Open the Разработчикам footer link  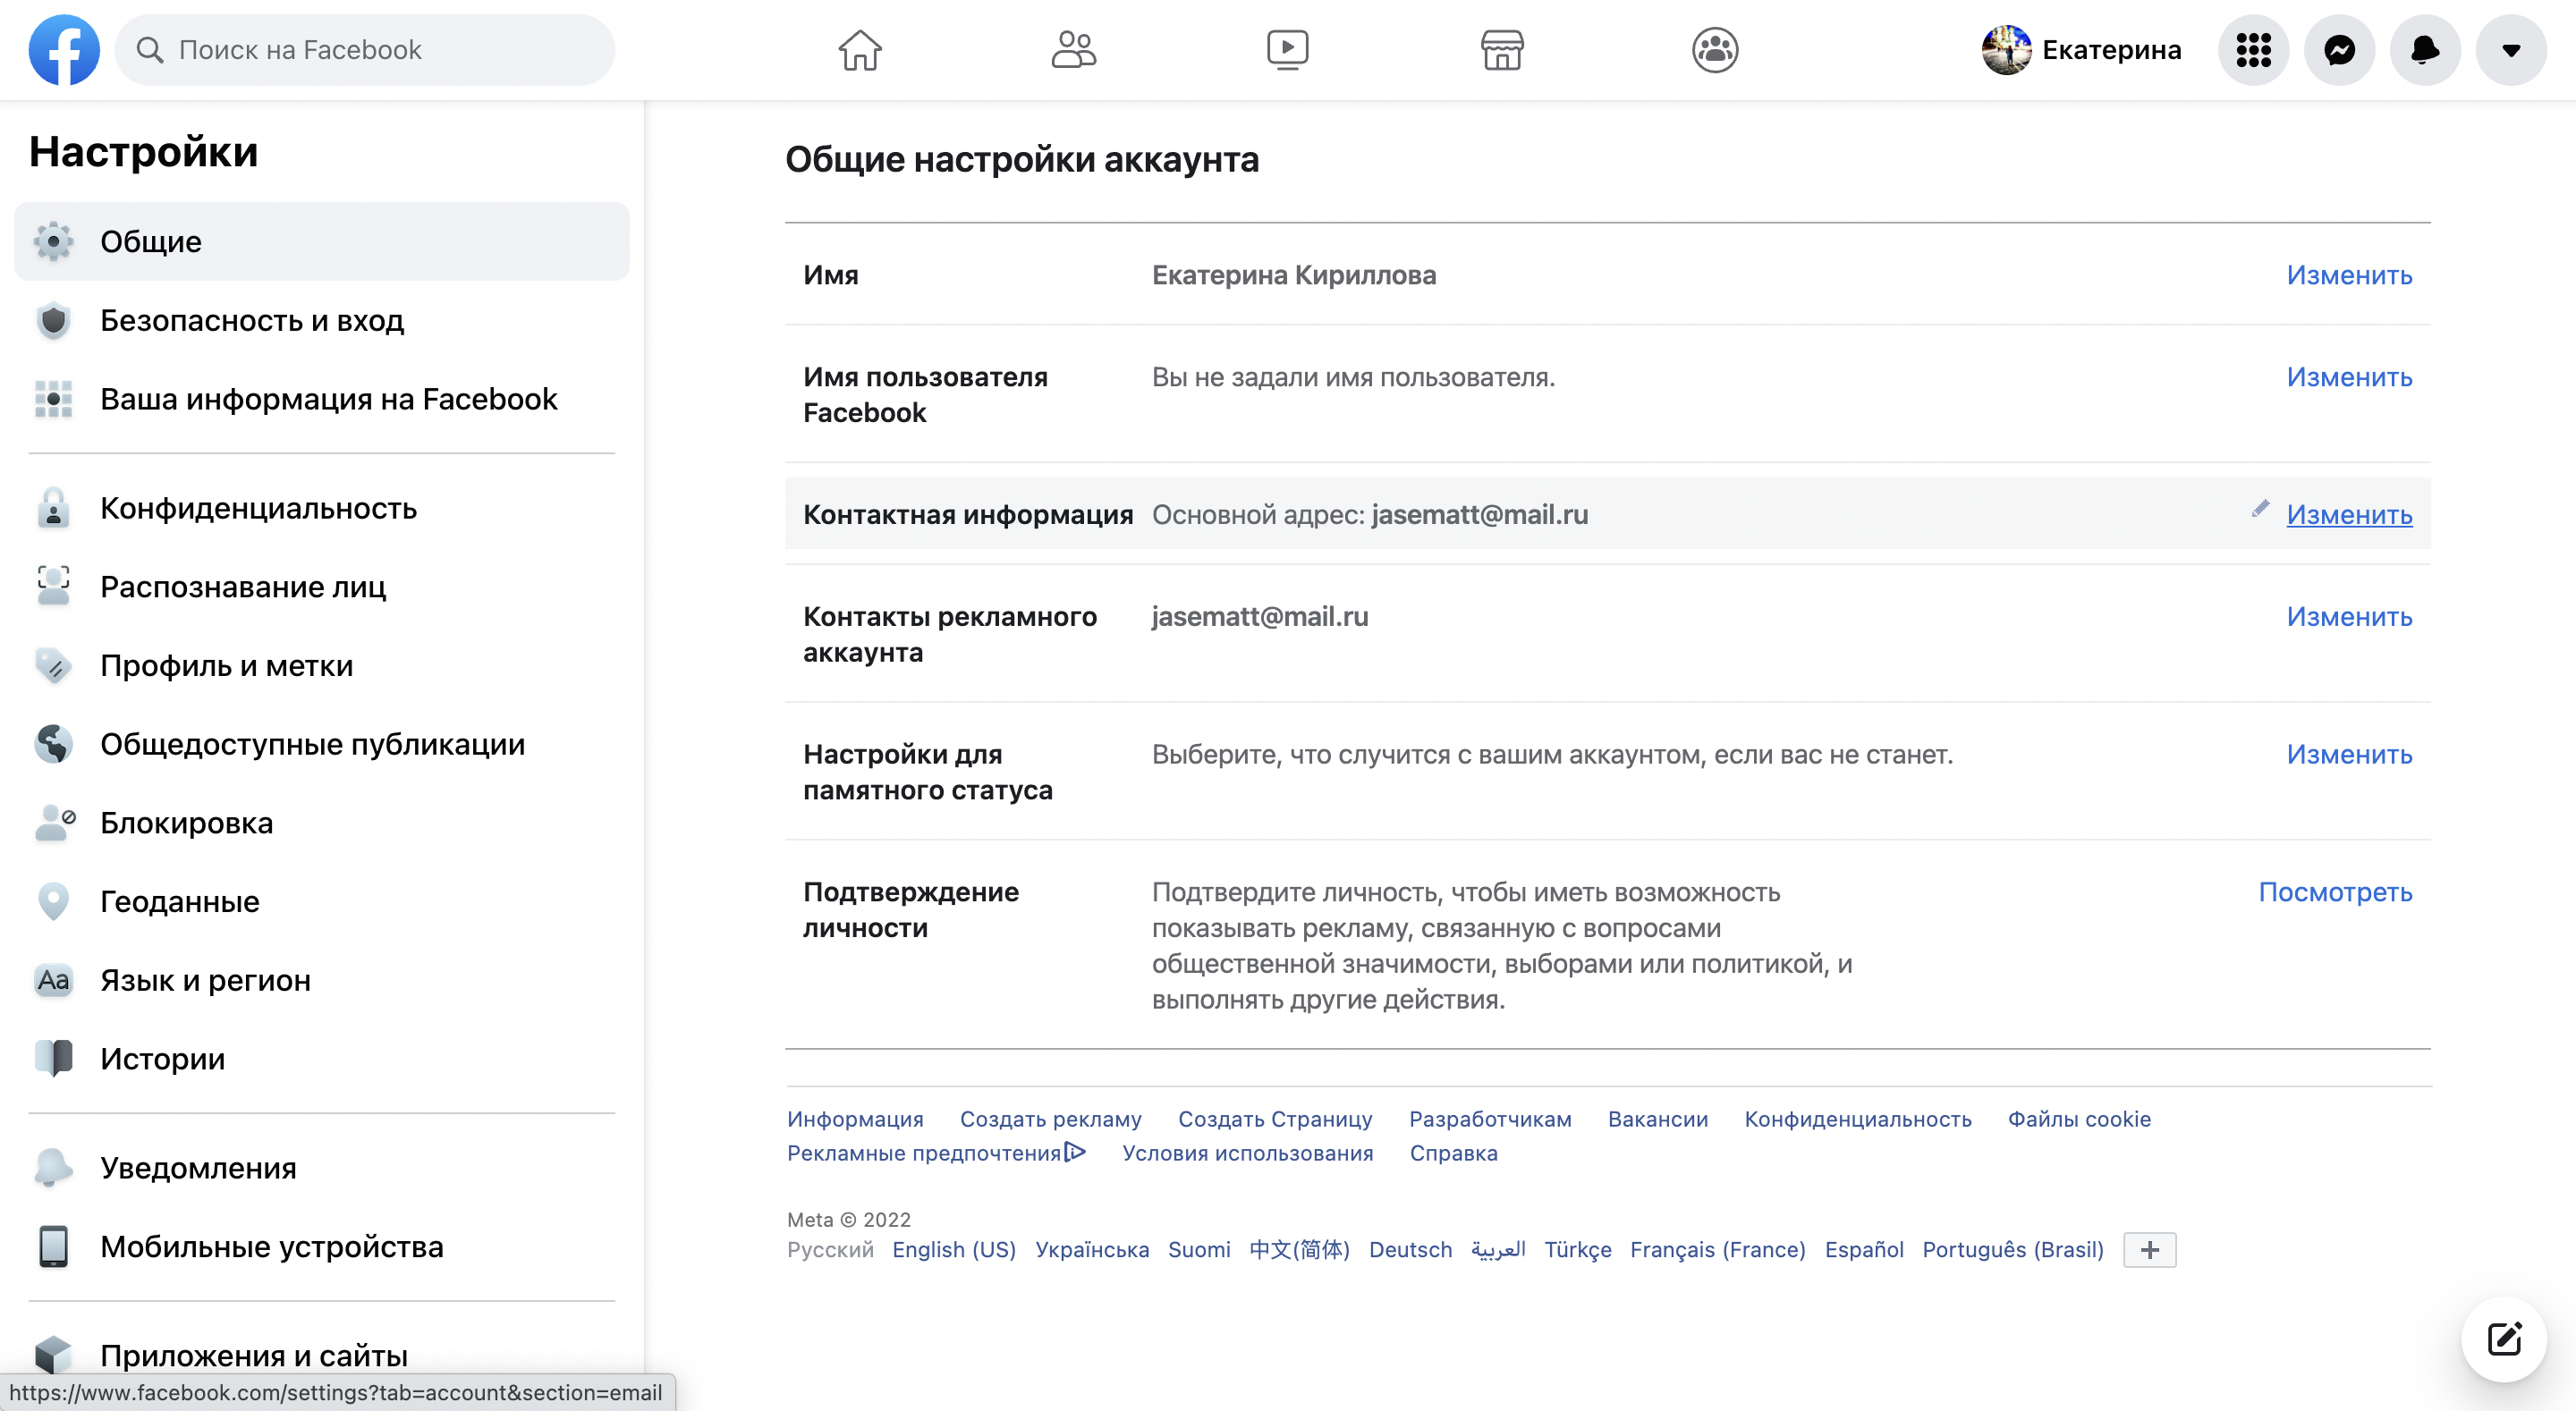1490,1119
